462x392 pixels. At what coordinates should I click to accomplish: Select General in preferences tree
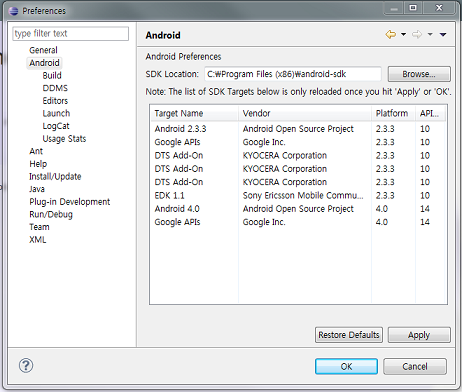click(43, 50)
